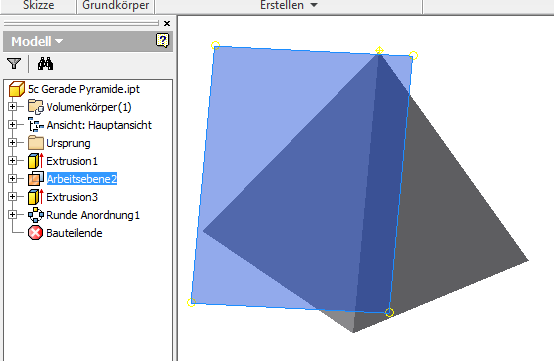The height and width of the screenshot is (361, 554).
Task: Select Runde Anordnung1 in the tree
Action: tap(93, 215)
